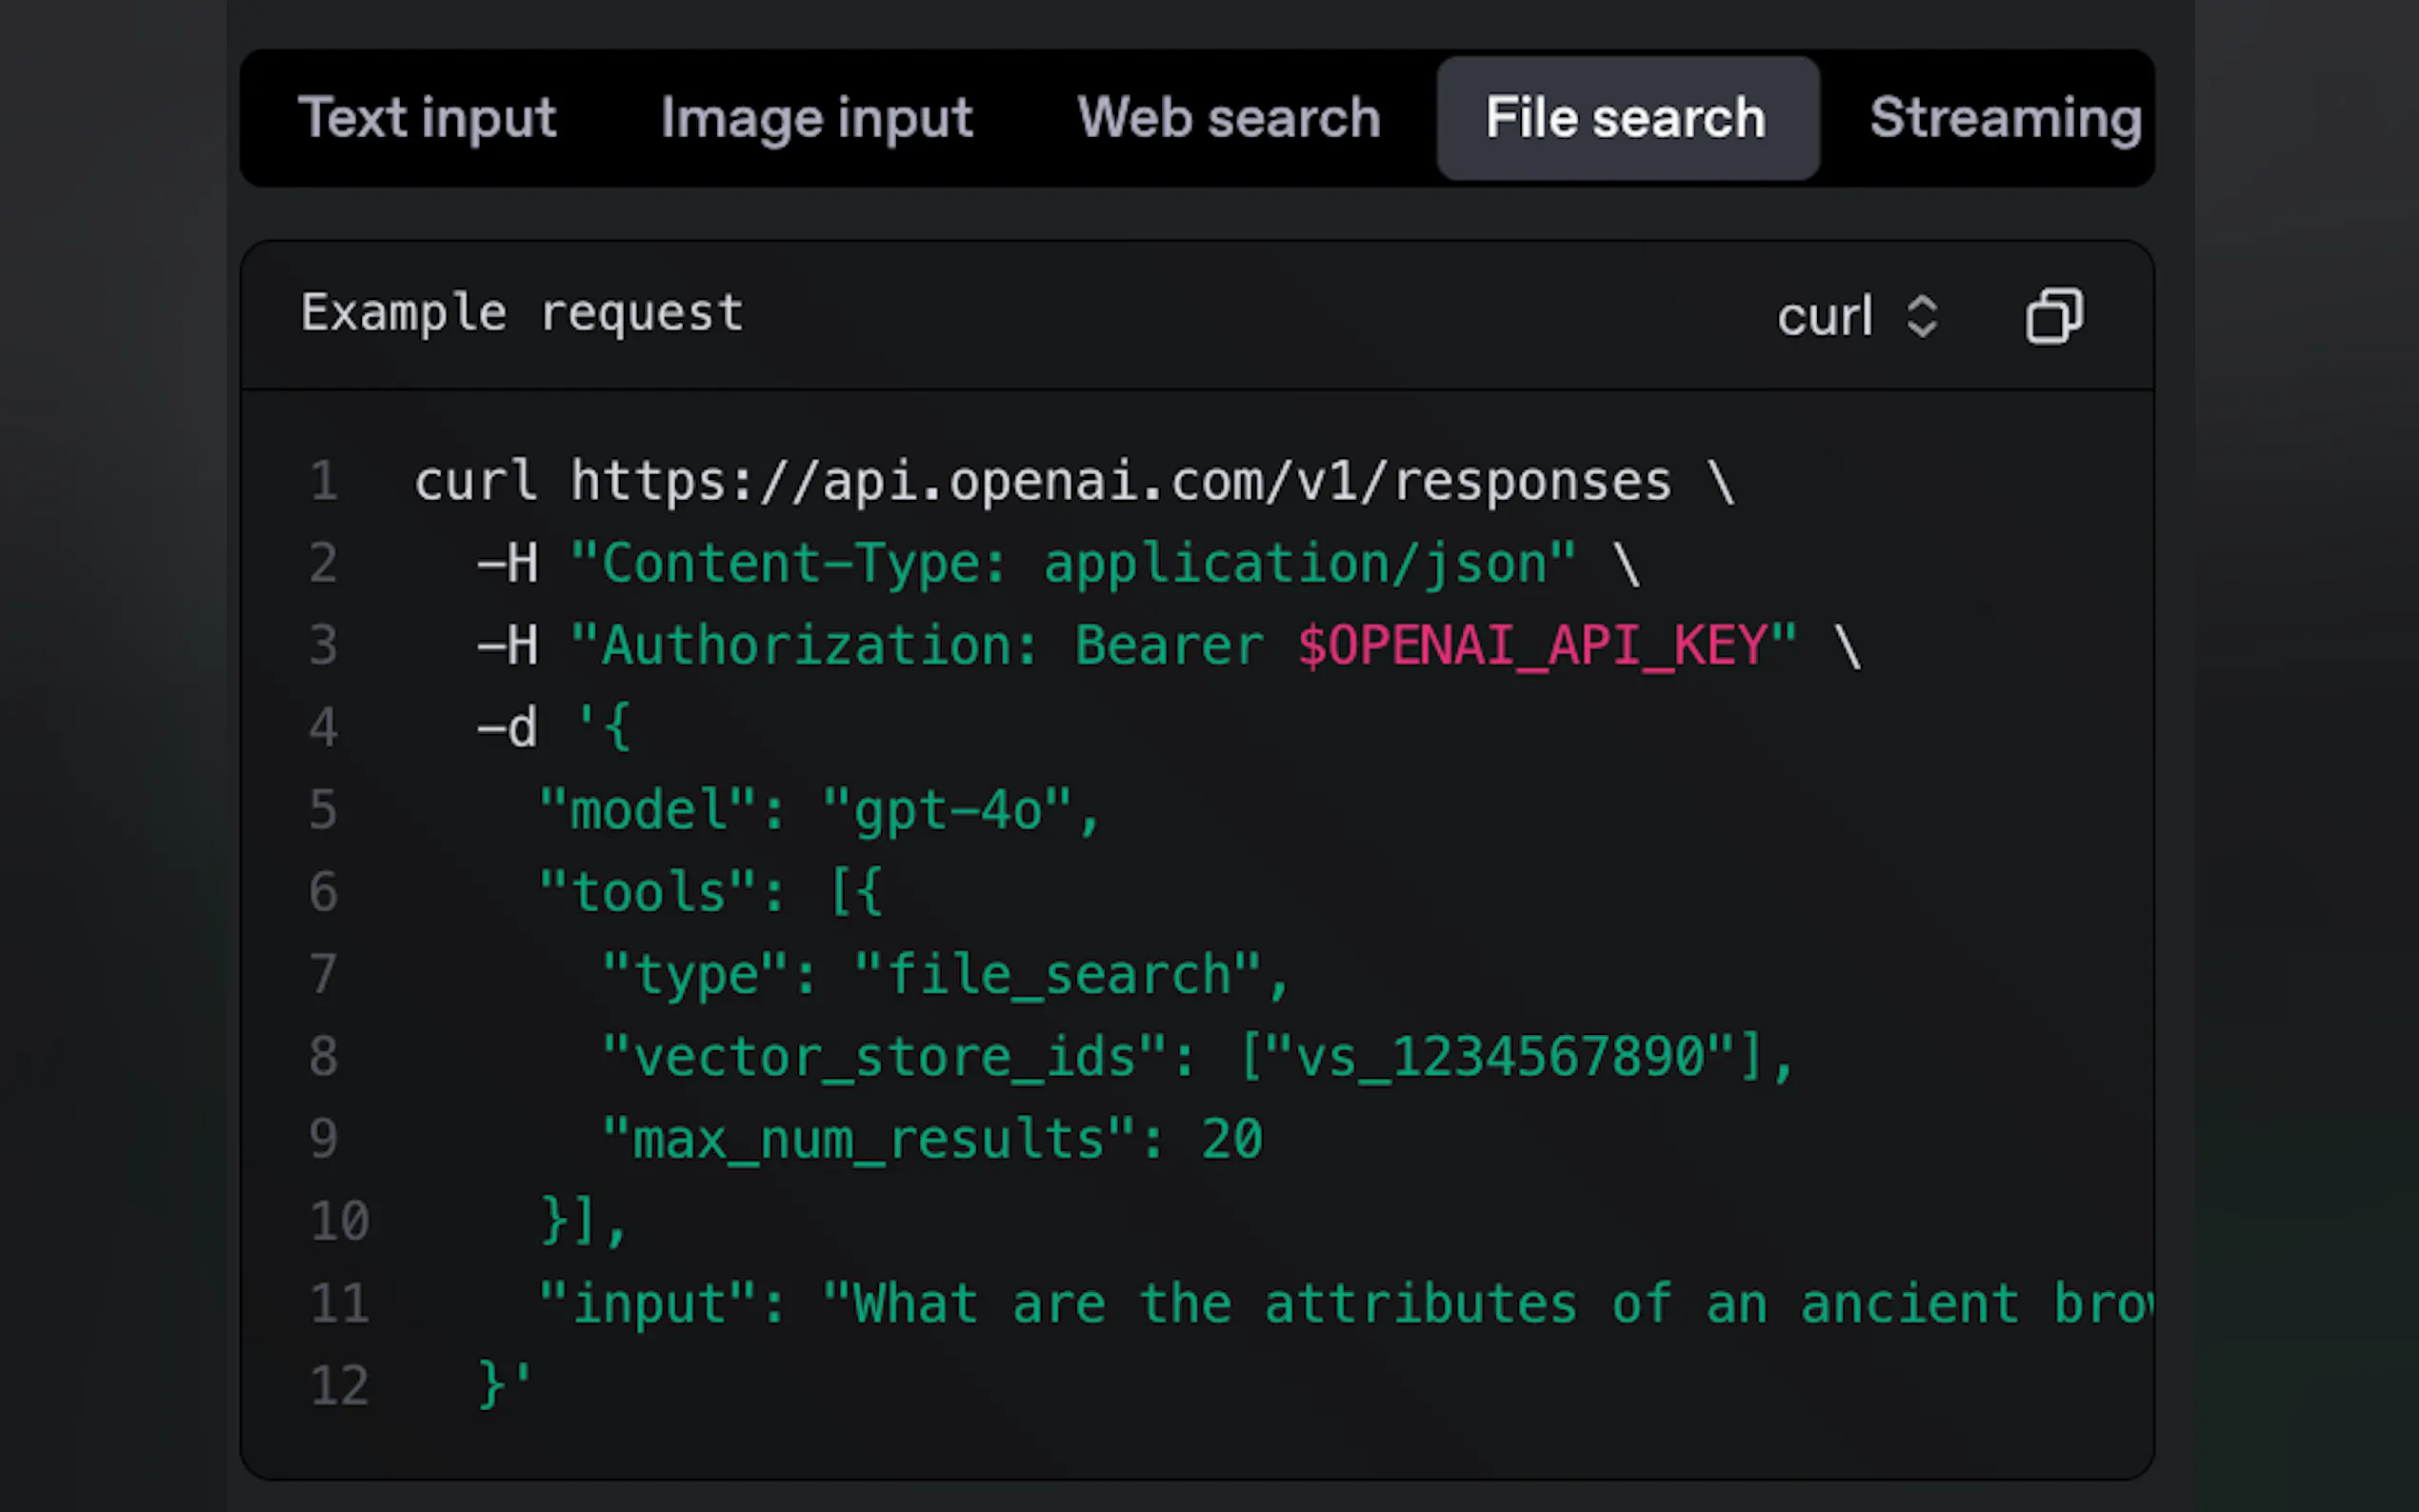Switch to the Image input tab
Screen dimensions: 2419x1512
tap(816, 118)
